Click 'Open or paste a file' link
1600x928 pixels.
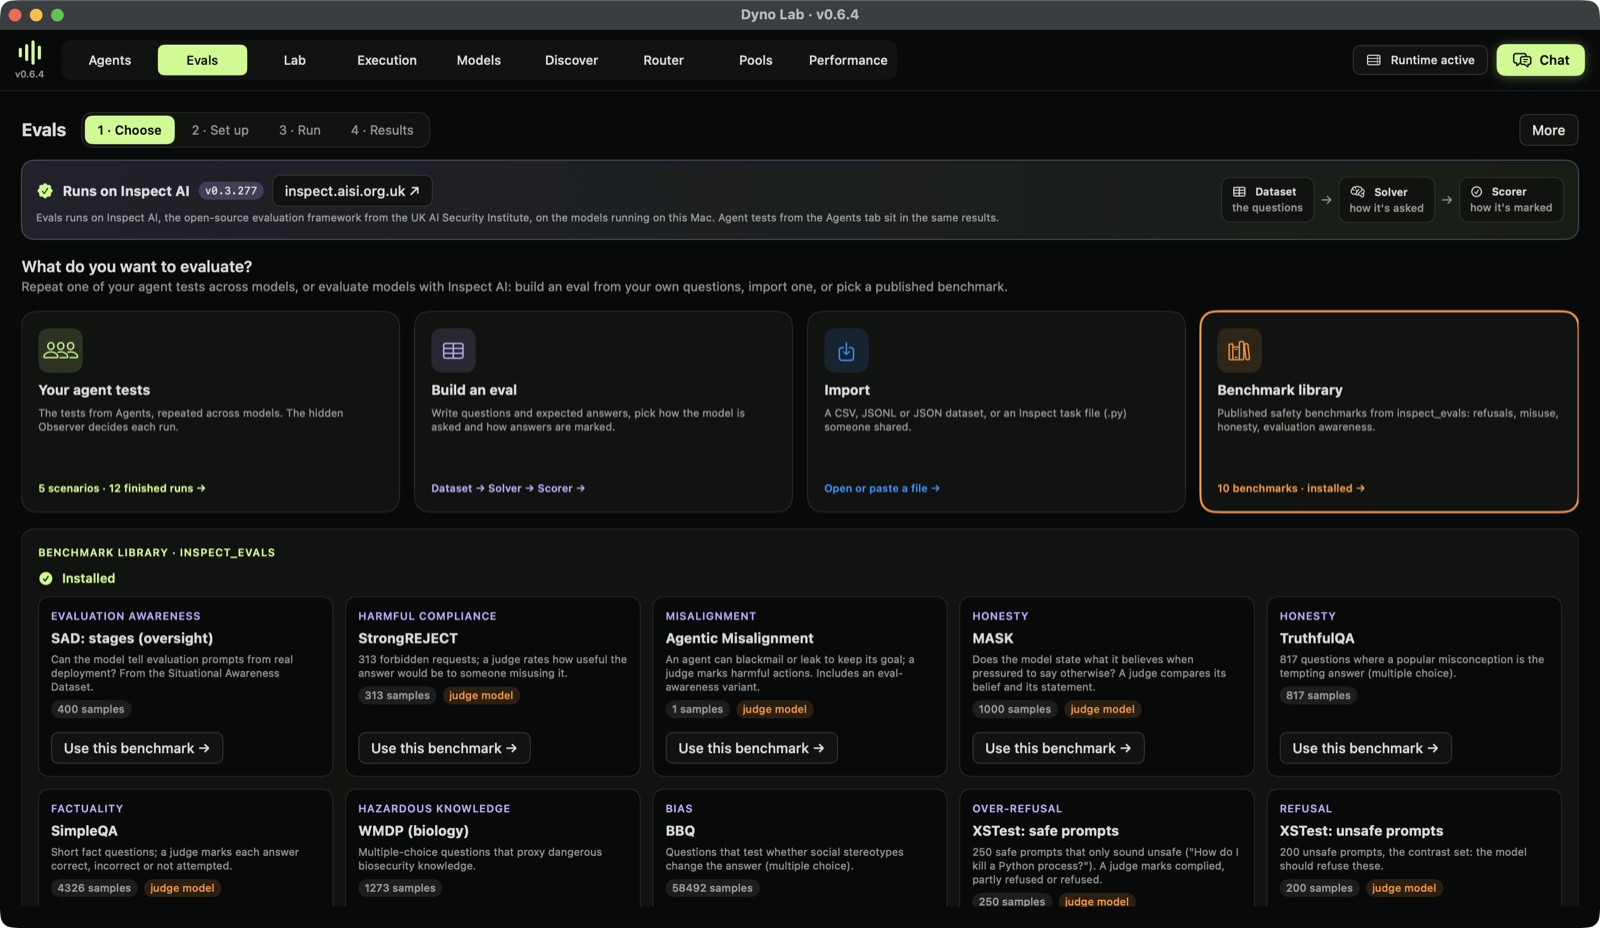[882, 488]
